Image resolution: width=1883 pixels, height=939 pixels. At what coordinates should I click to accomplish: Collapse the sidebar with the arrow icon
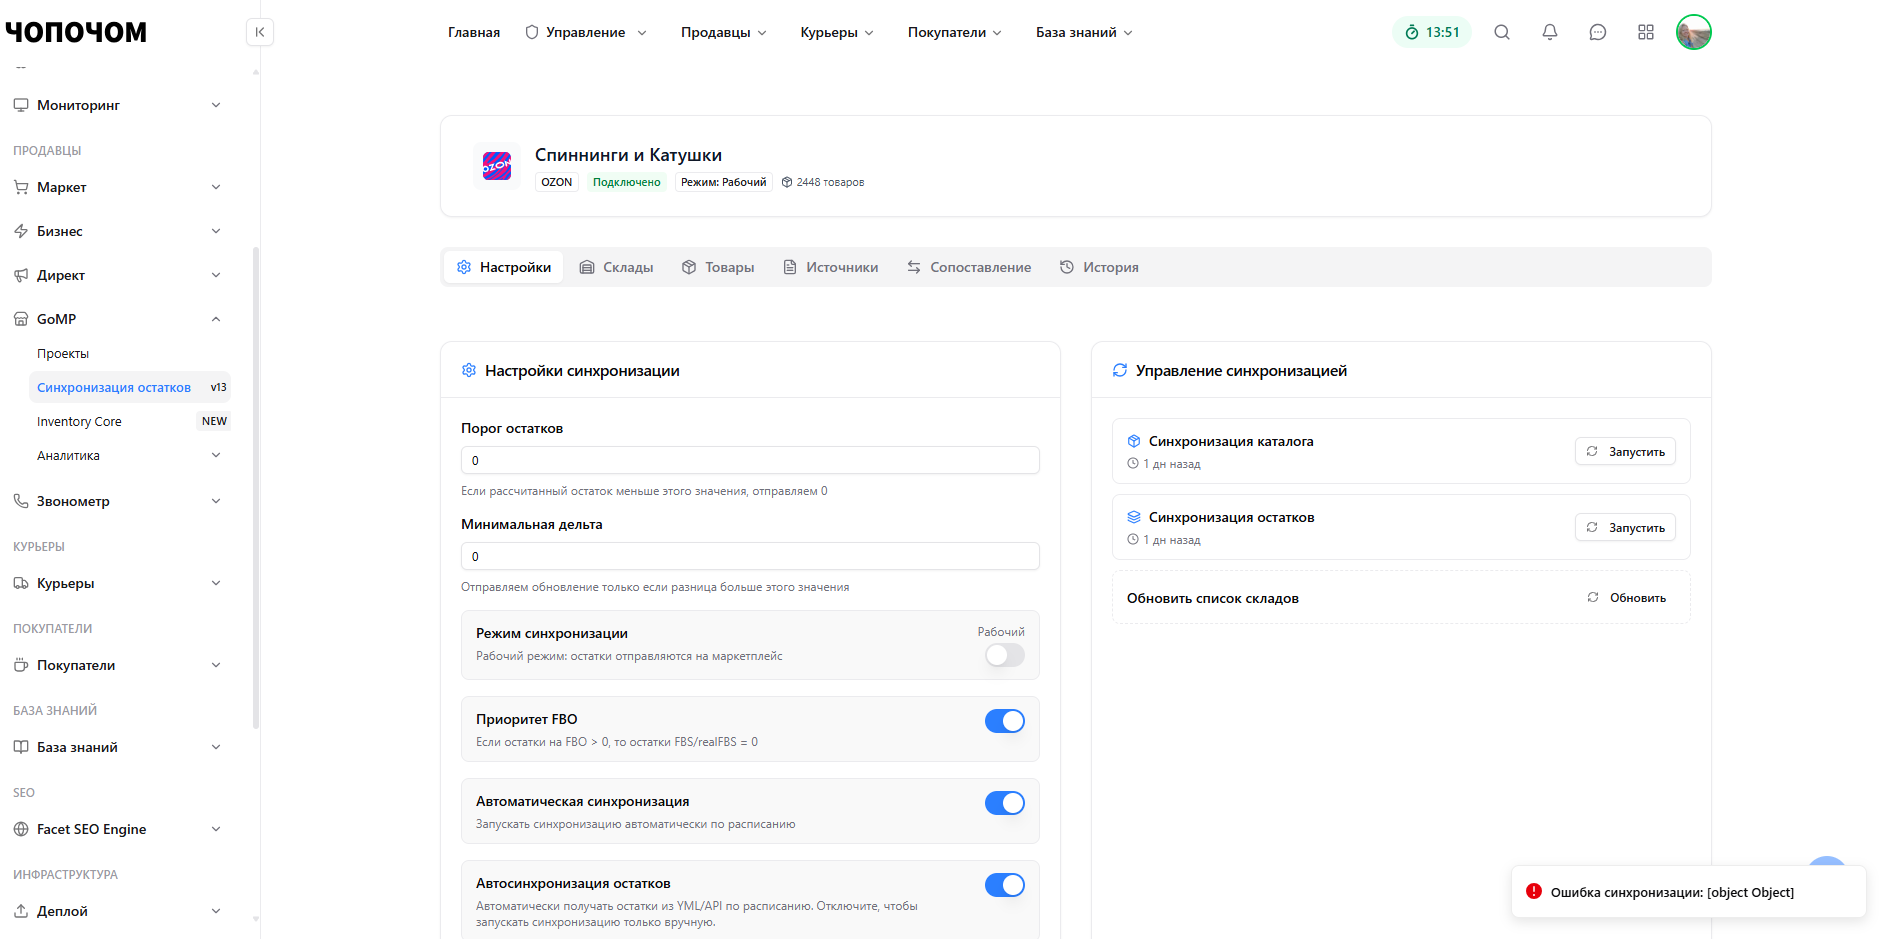pyautogui.click(x=260, y=32)
